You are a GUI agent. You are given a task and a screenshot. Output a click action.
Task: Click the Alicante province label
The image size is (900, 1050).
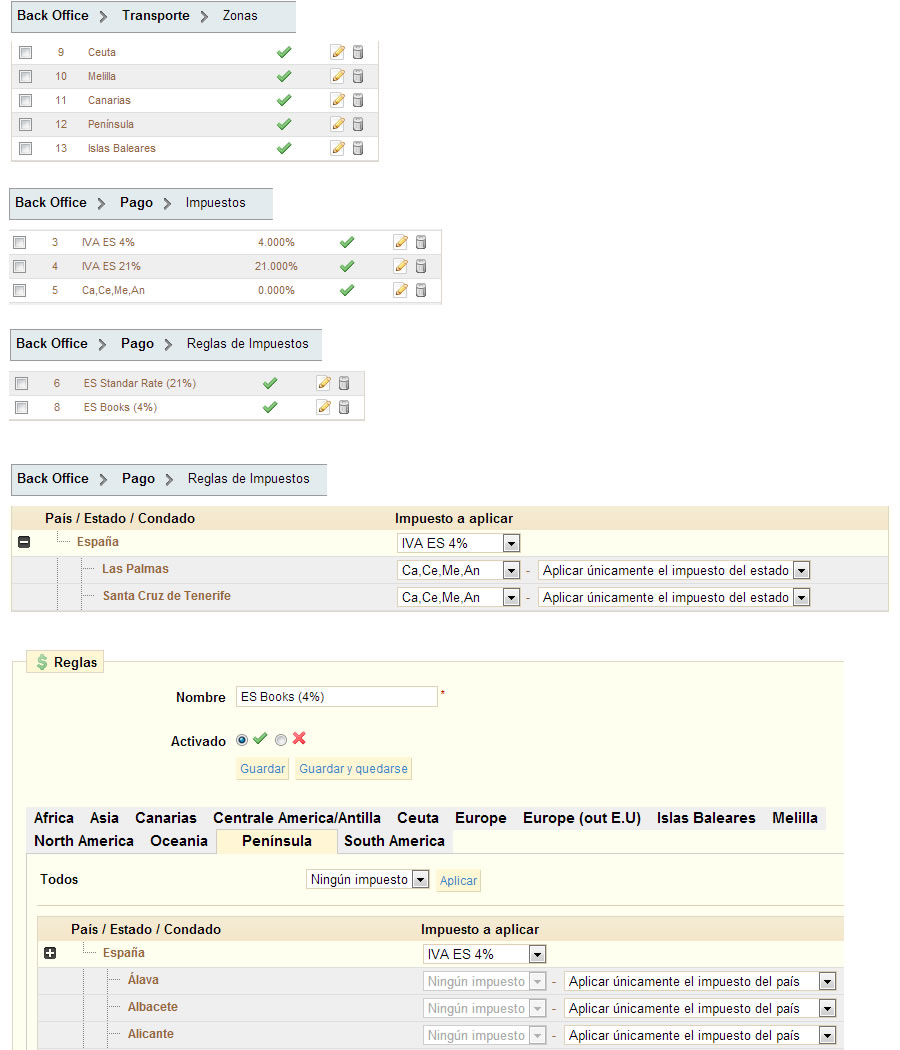(151, 1034)
